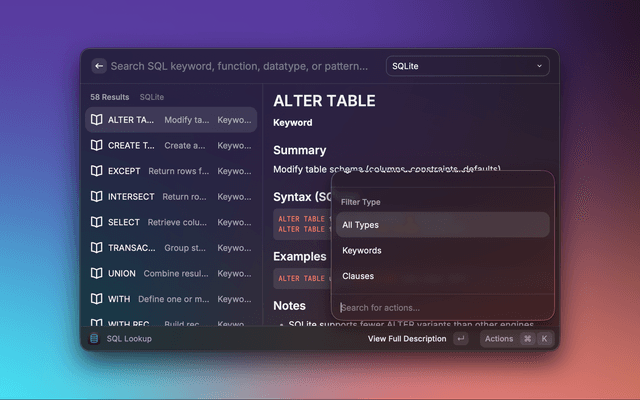Open the WITH RECURSIVE list entry

[x=170, y=323]
